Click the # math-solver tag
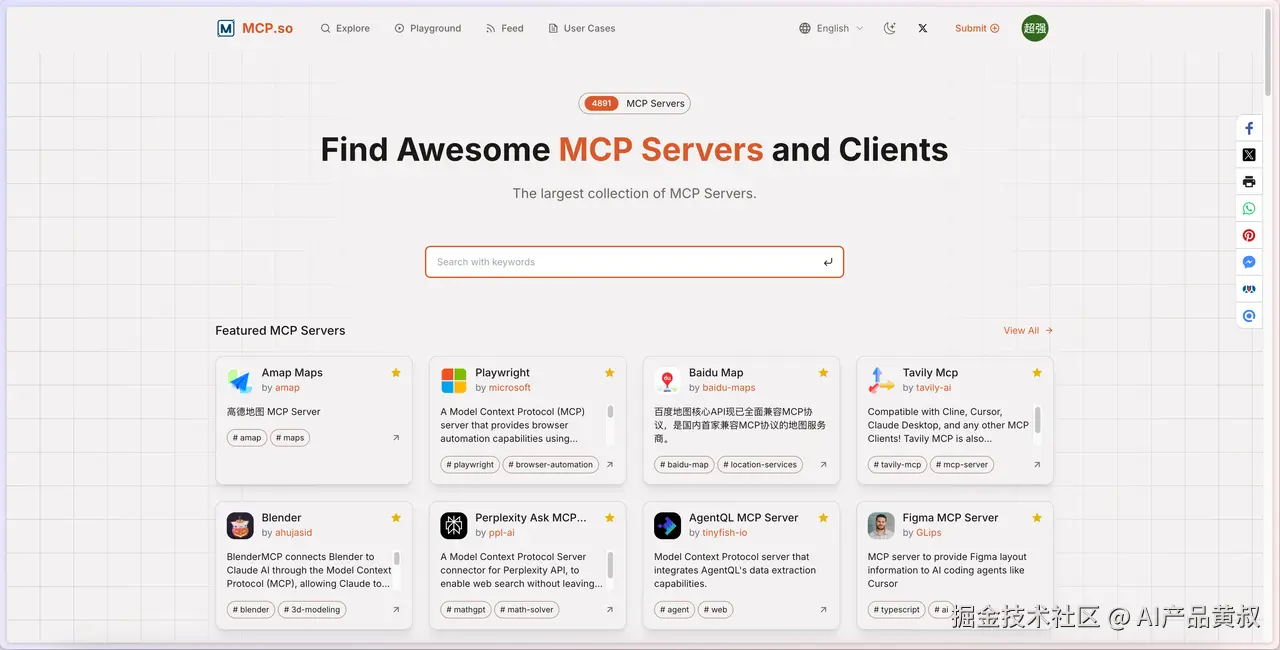The width and height of the screenshot is (1280, 650). tap(527, 609)
